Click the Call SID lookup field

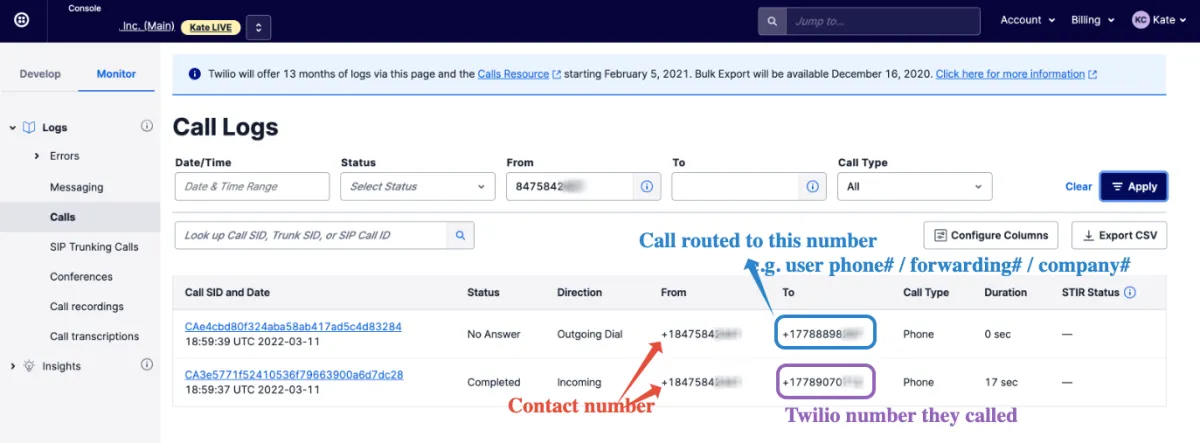pos(311,235)
